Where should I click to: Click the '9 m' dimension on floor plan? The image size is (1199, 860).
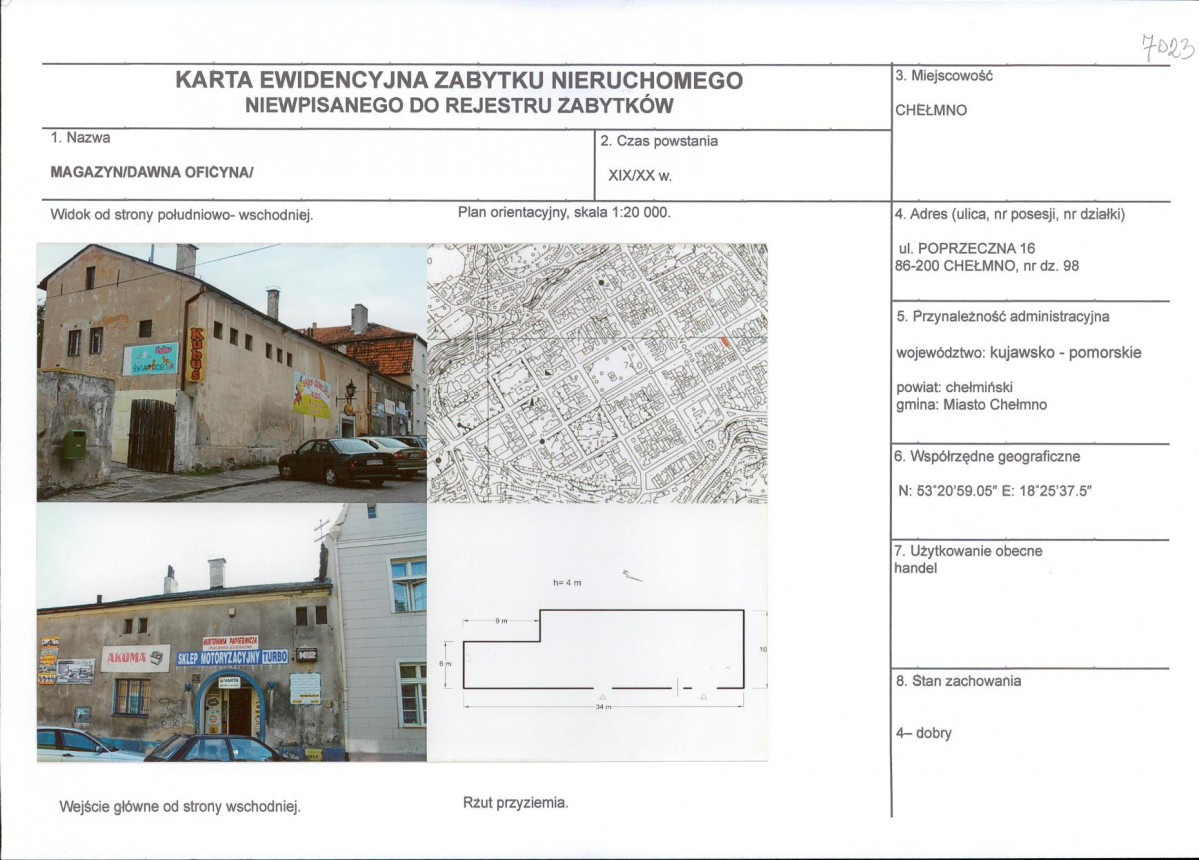click(501, 621)
